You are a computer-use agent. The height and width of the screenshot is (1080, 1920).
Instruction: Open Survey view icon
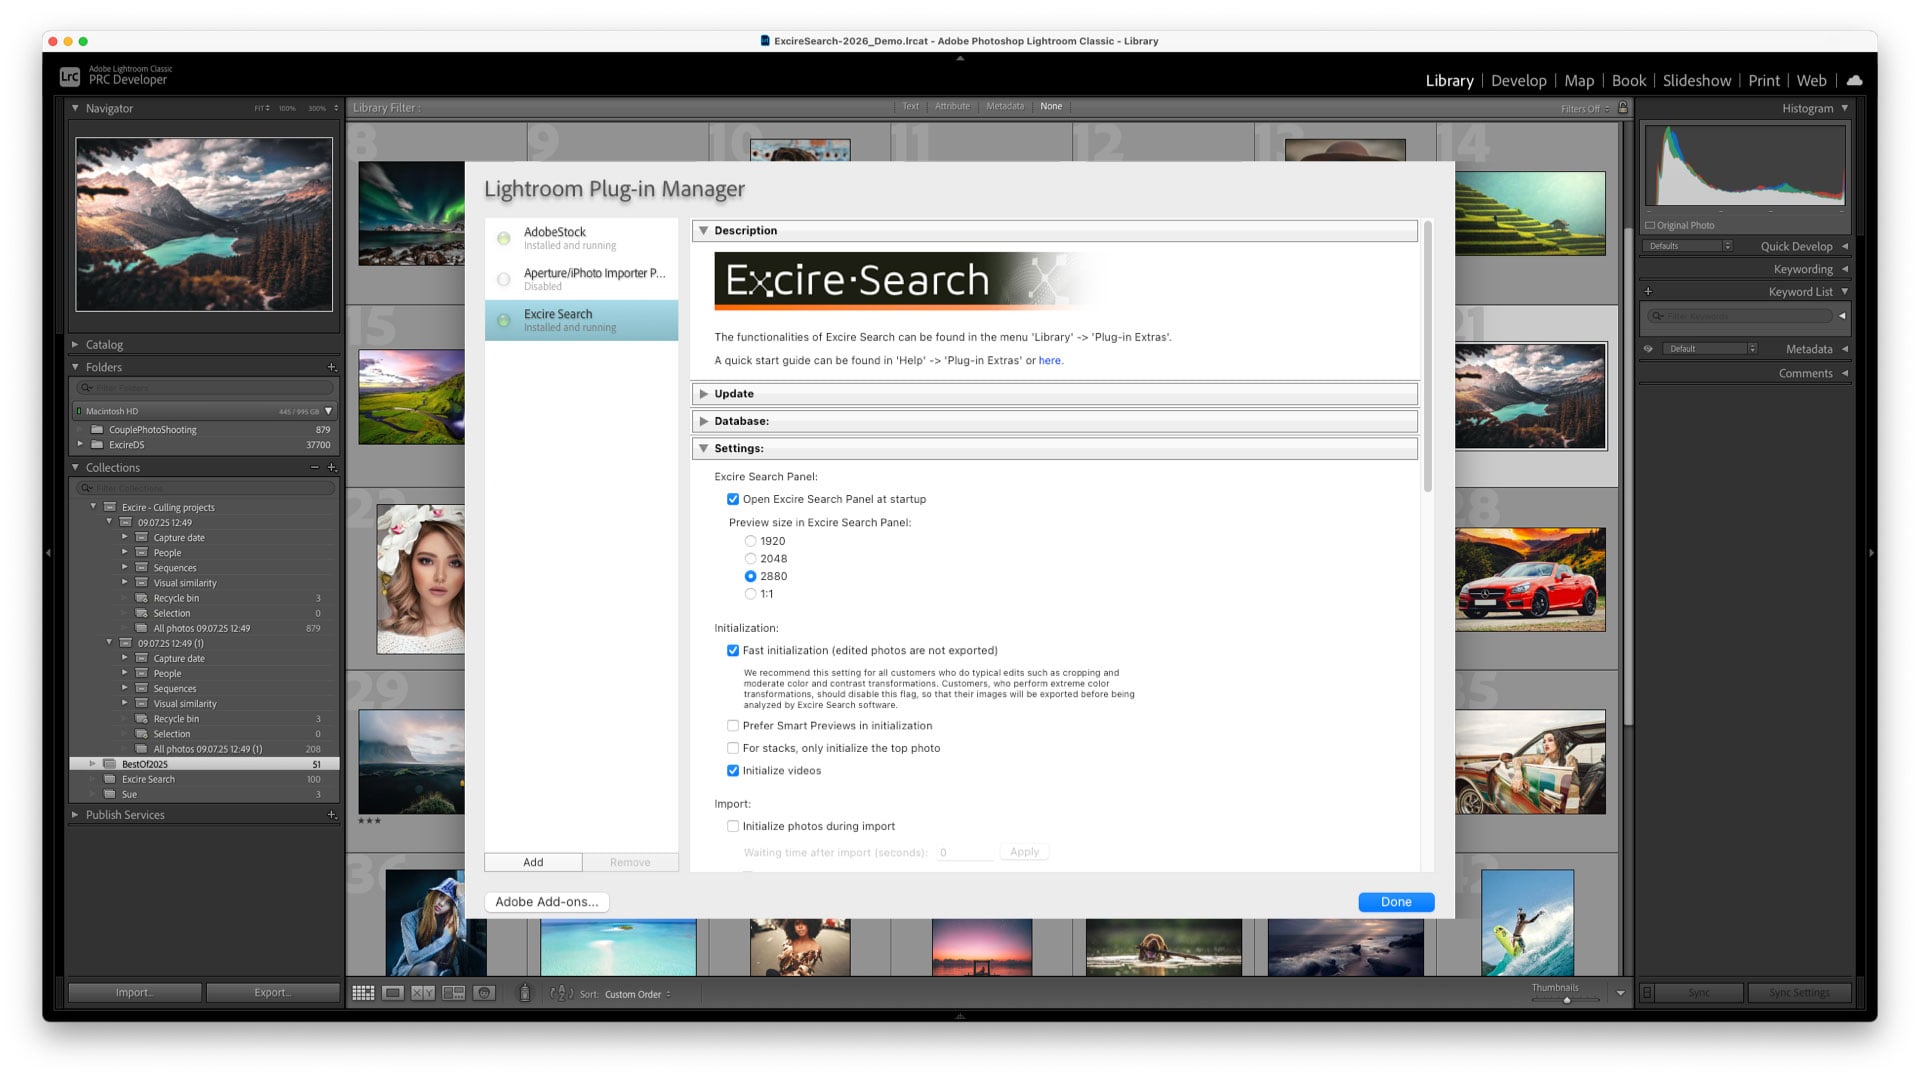[x=454, y=993]
